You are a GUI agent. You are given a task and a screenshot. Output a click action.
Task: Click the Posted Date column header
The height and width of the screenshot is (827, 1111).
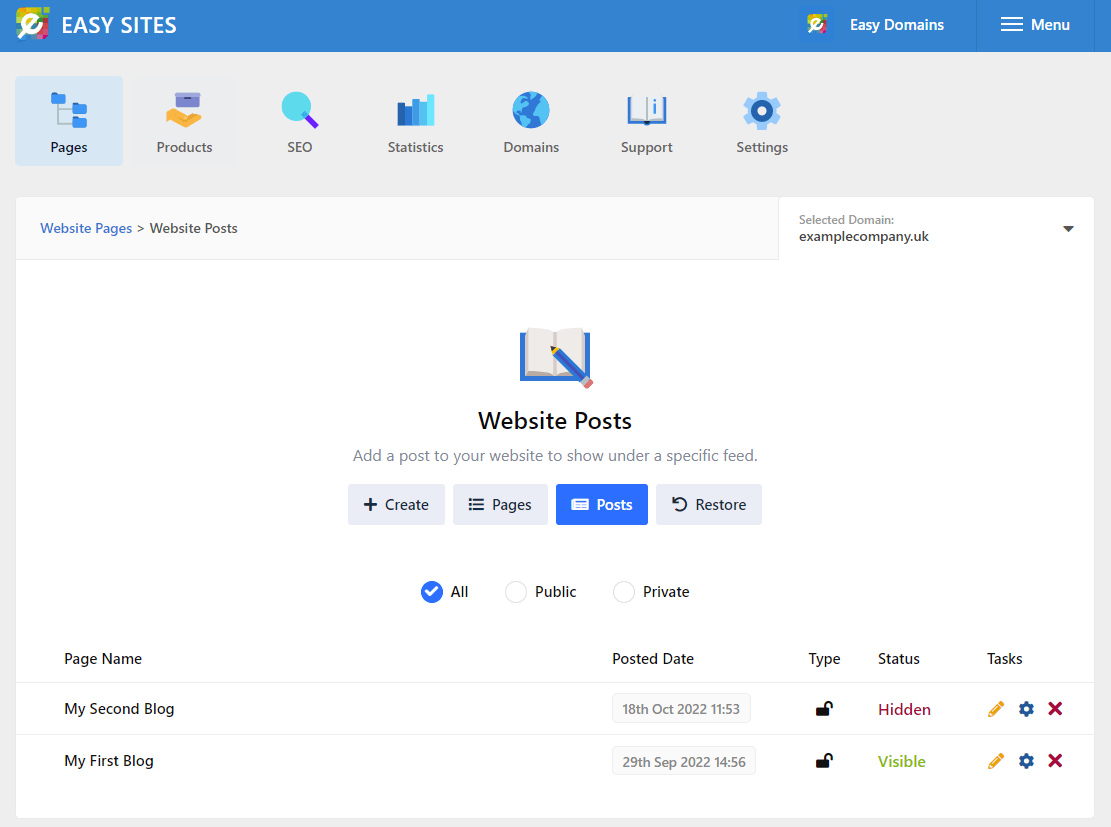click(x=653, y=659)
